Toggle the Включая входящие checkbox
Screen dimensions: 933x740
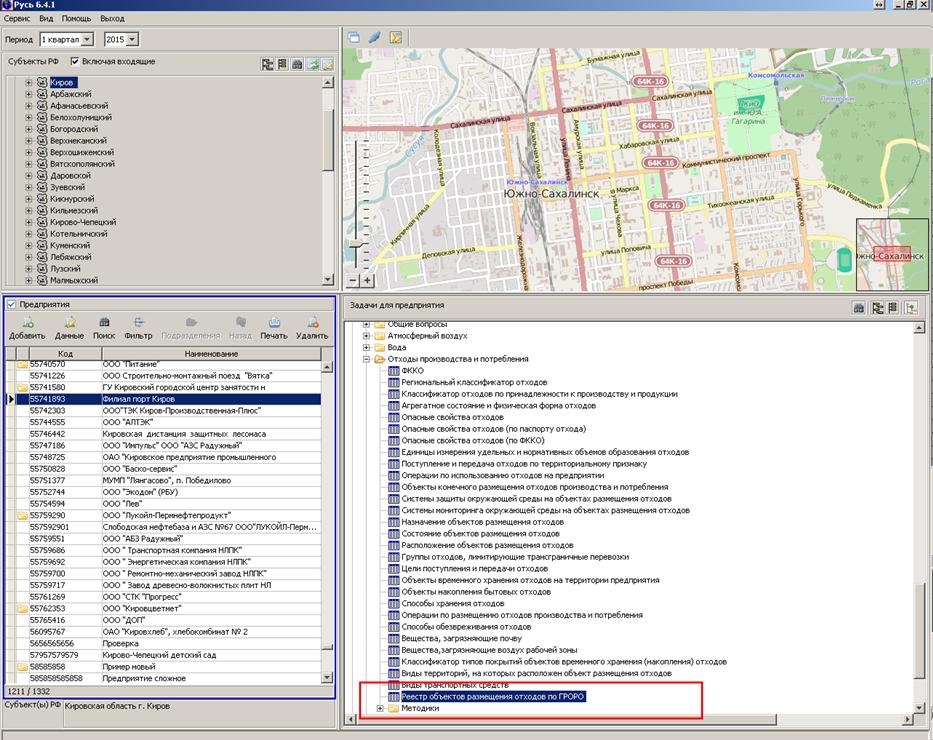click(x=75, y=62)
